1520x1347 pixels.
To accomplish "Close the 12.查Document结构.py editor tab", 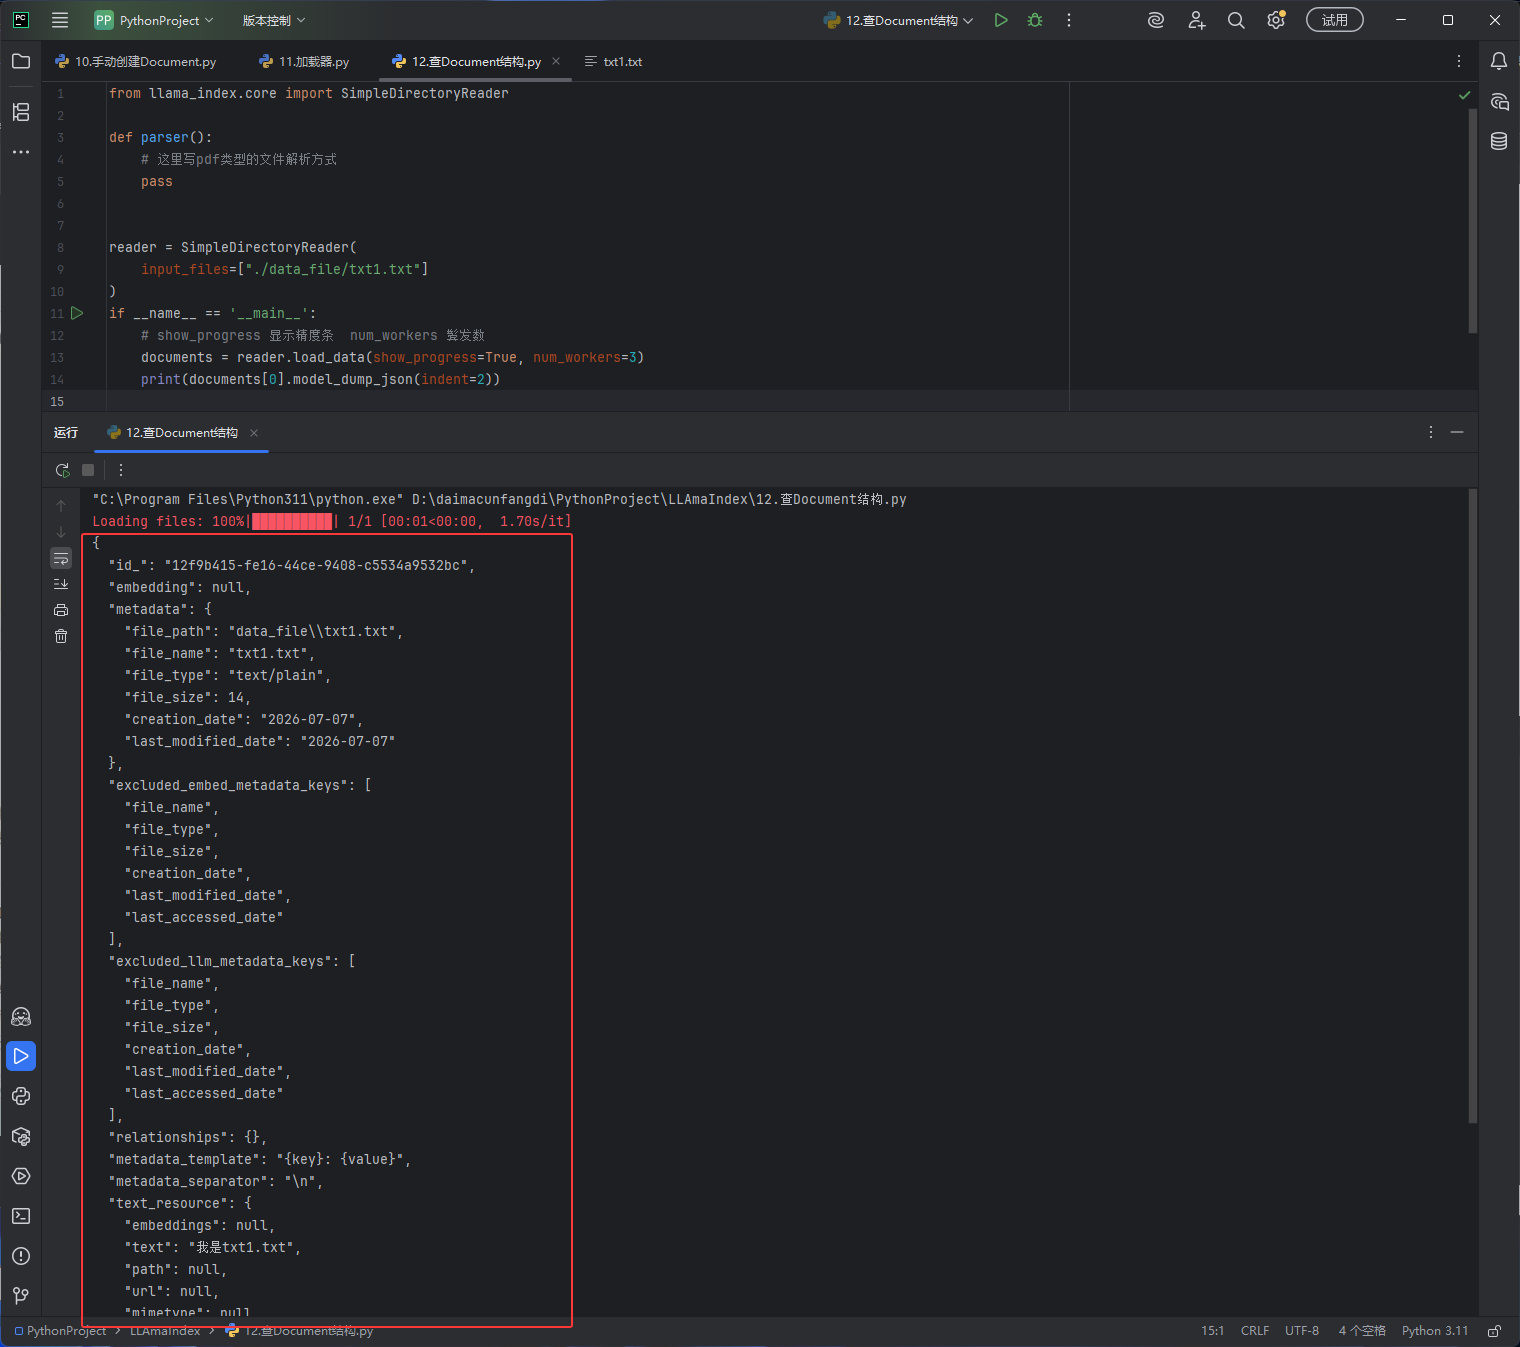I will [556, 61].
